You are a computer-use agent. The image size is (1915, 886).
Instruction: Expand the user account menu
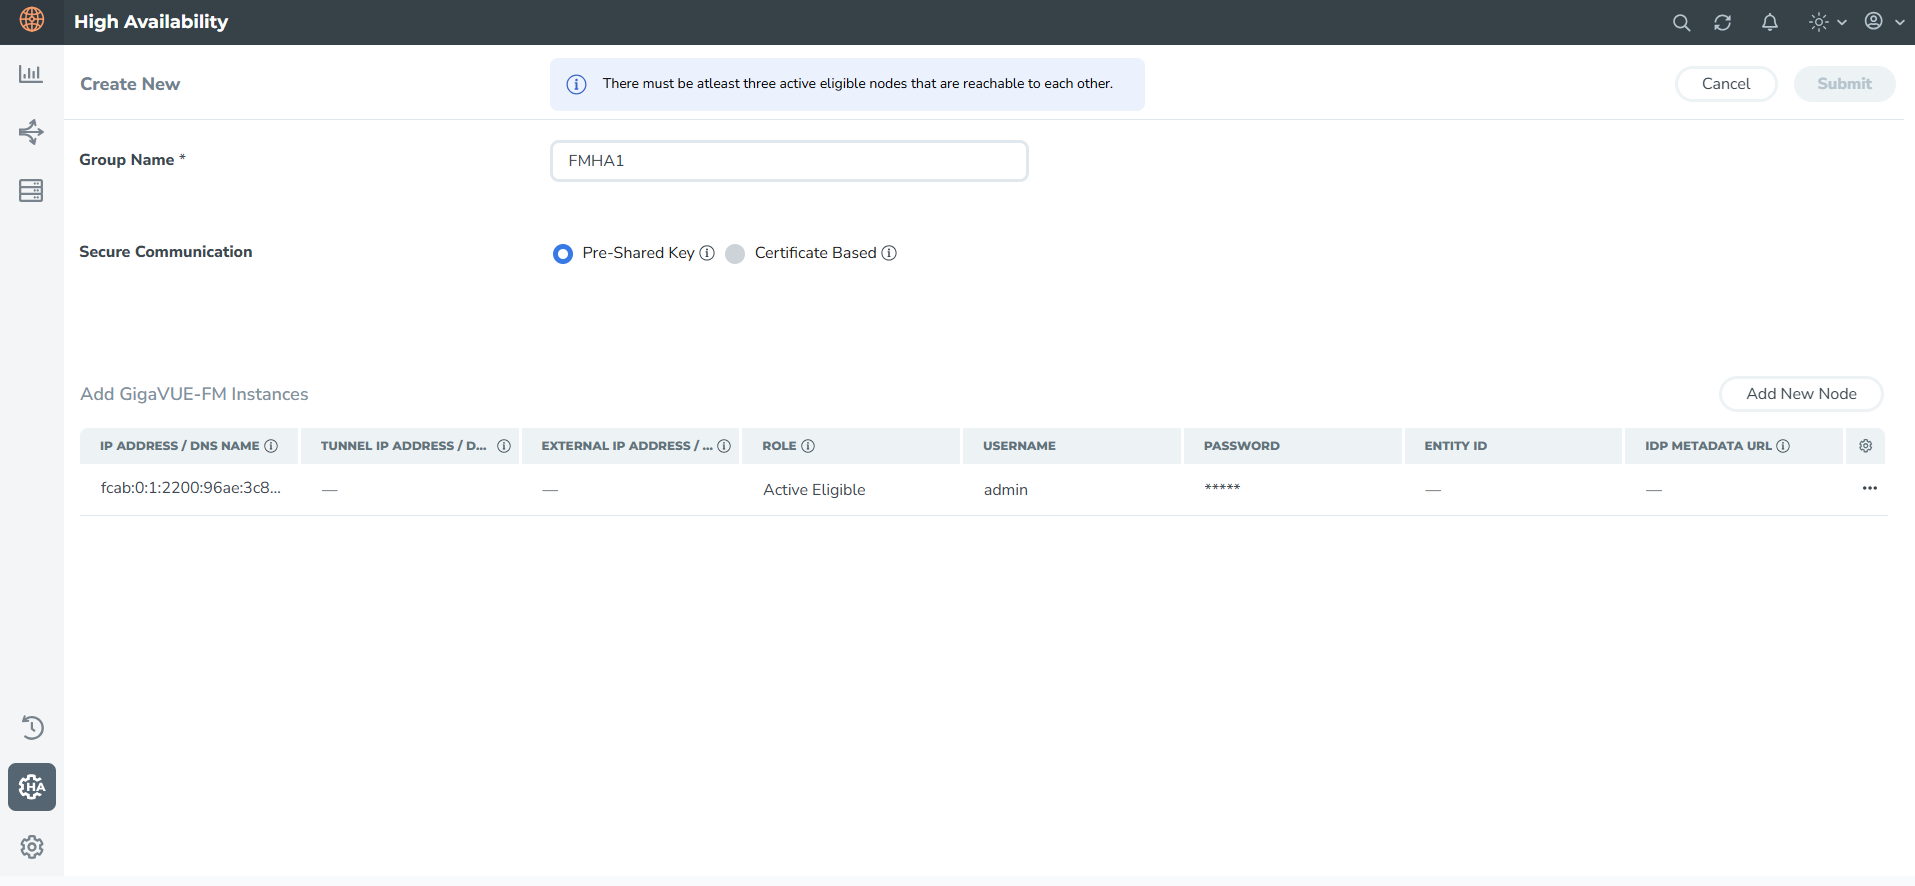[1884, 22]
